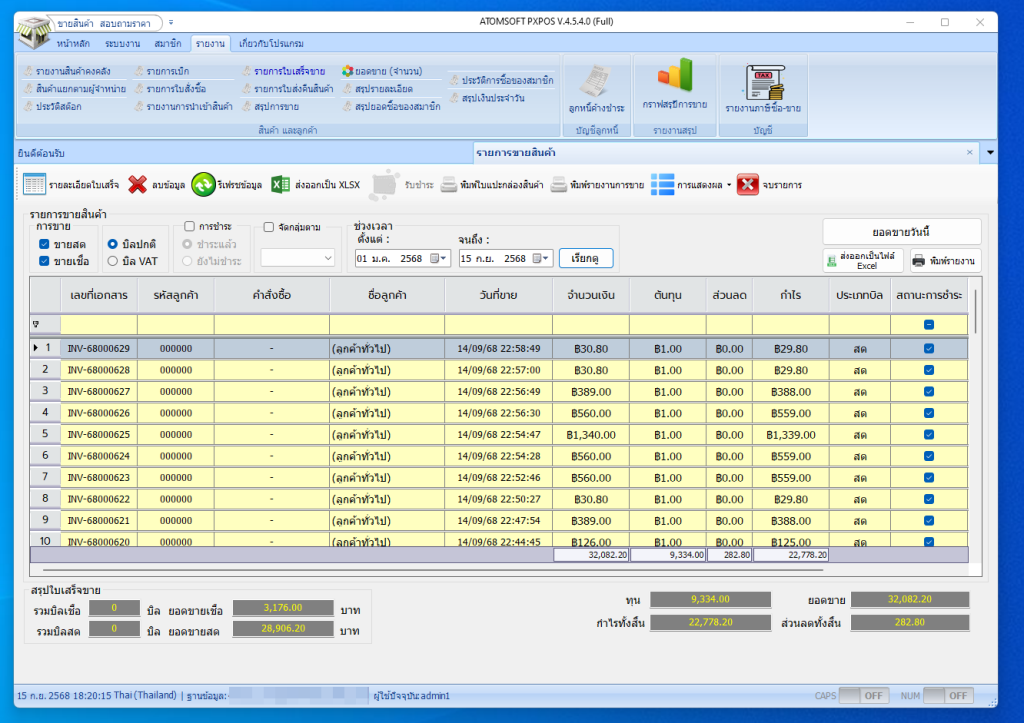The height and width of the screenshot is (723, 1024).
Task: Click the ส่งออกเป็นไฟล์ Excel button
Action: pyautogui.click(x=863, y=261)
